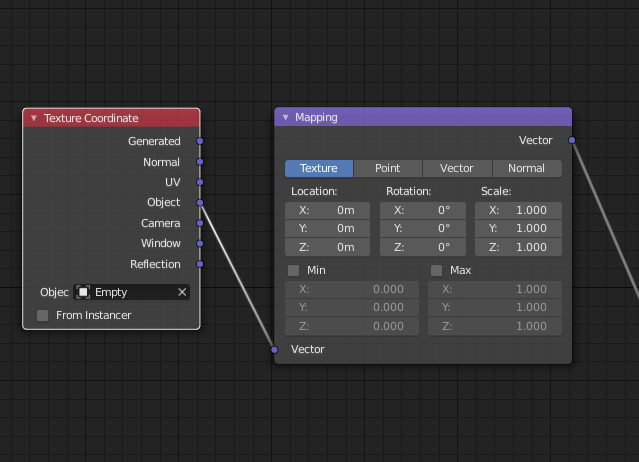Click the Window output socket
Image resolution: width=639 pixels, height=462 pixels.
pyautogui.click(x=200, y=243)
